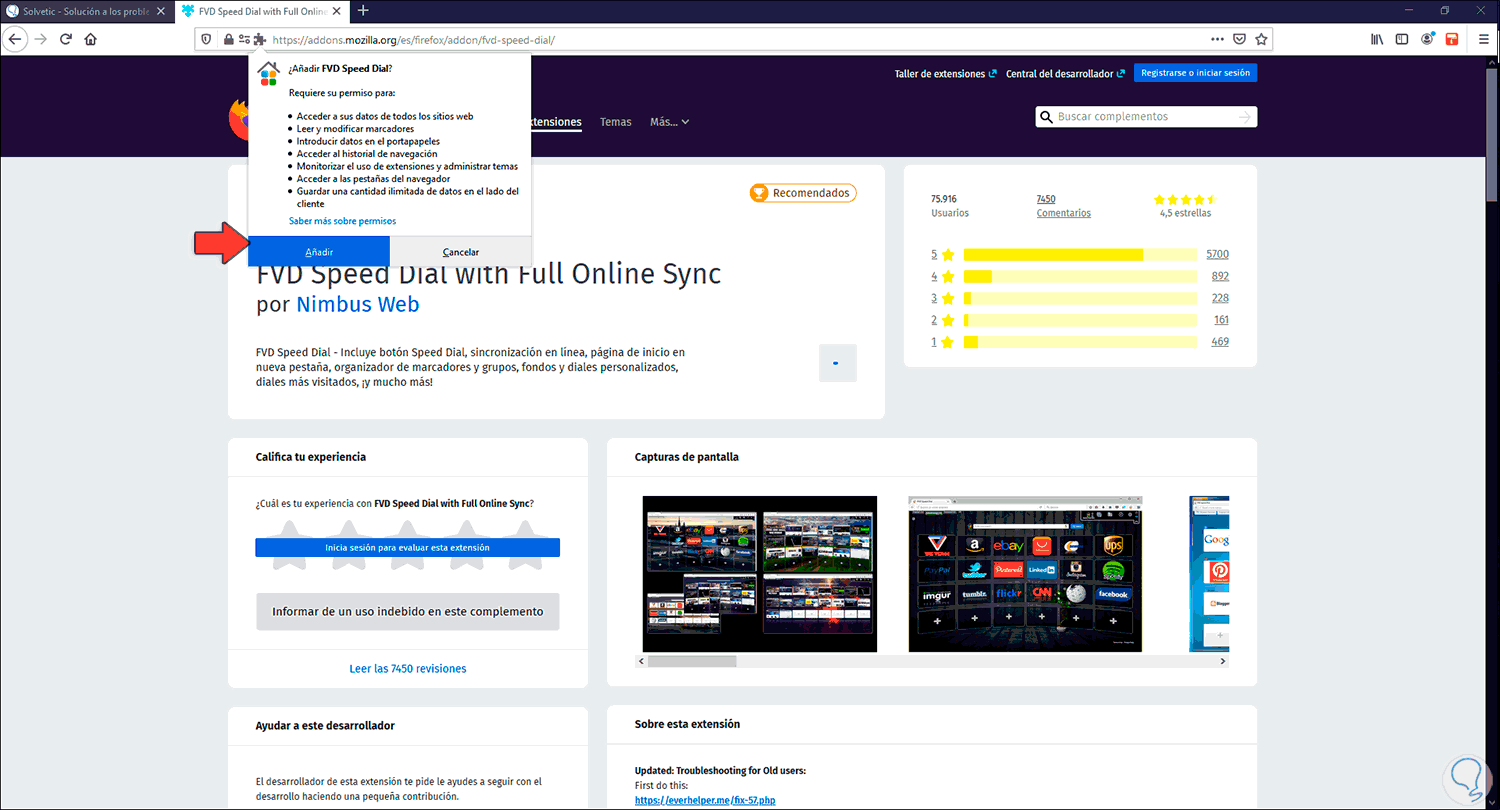Open the everhelper.me fix-57 link
Viewport: 1500px width, 810px height.
point(705,800)
